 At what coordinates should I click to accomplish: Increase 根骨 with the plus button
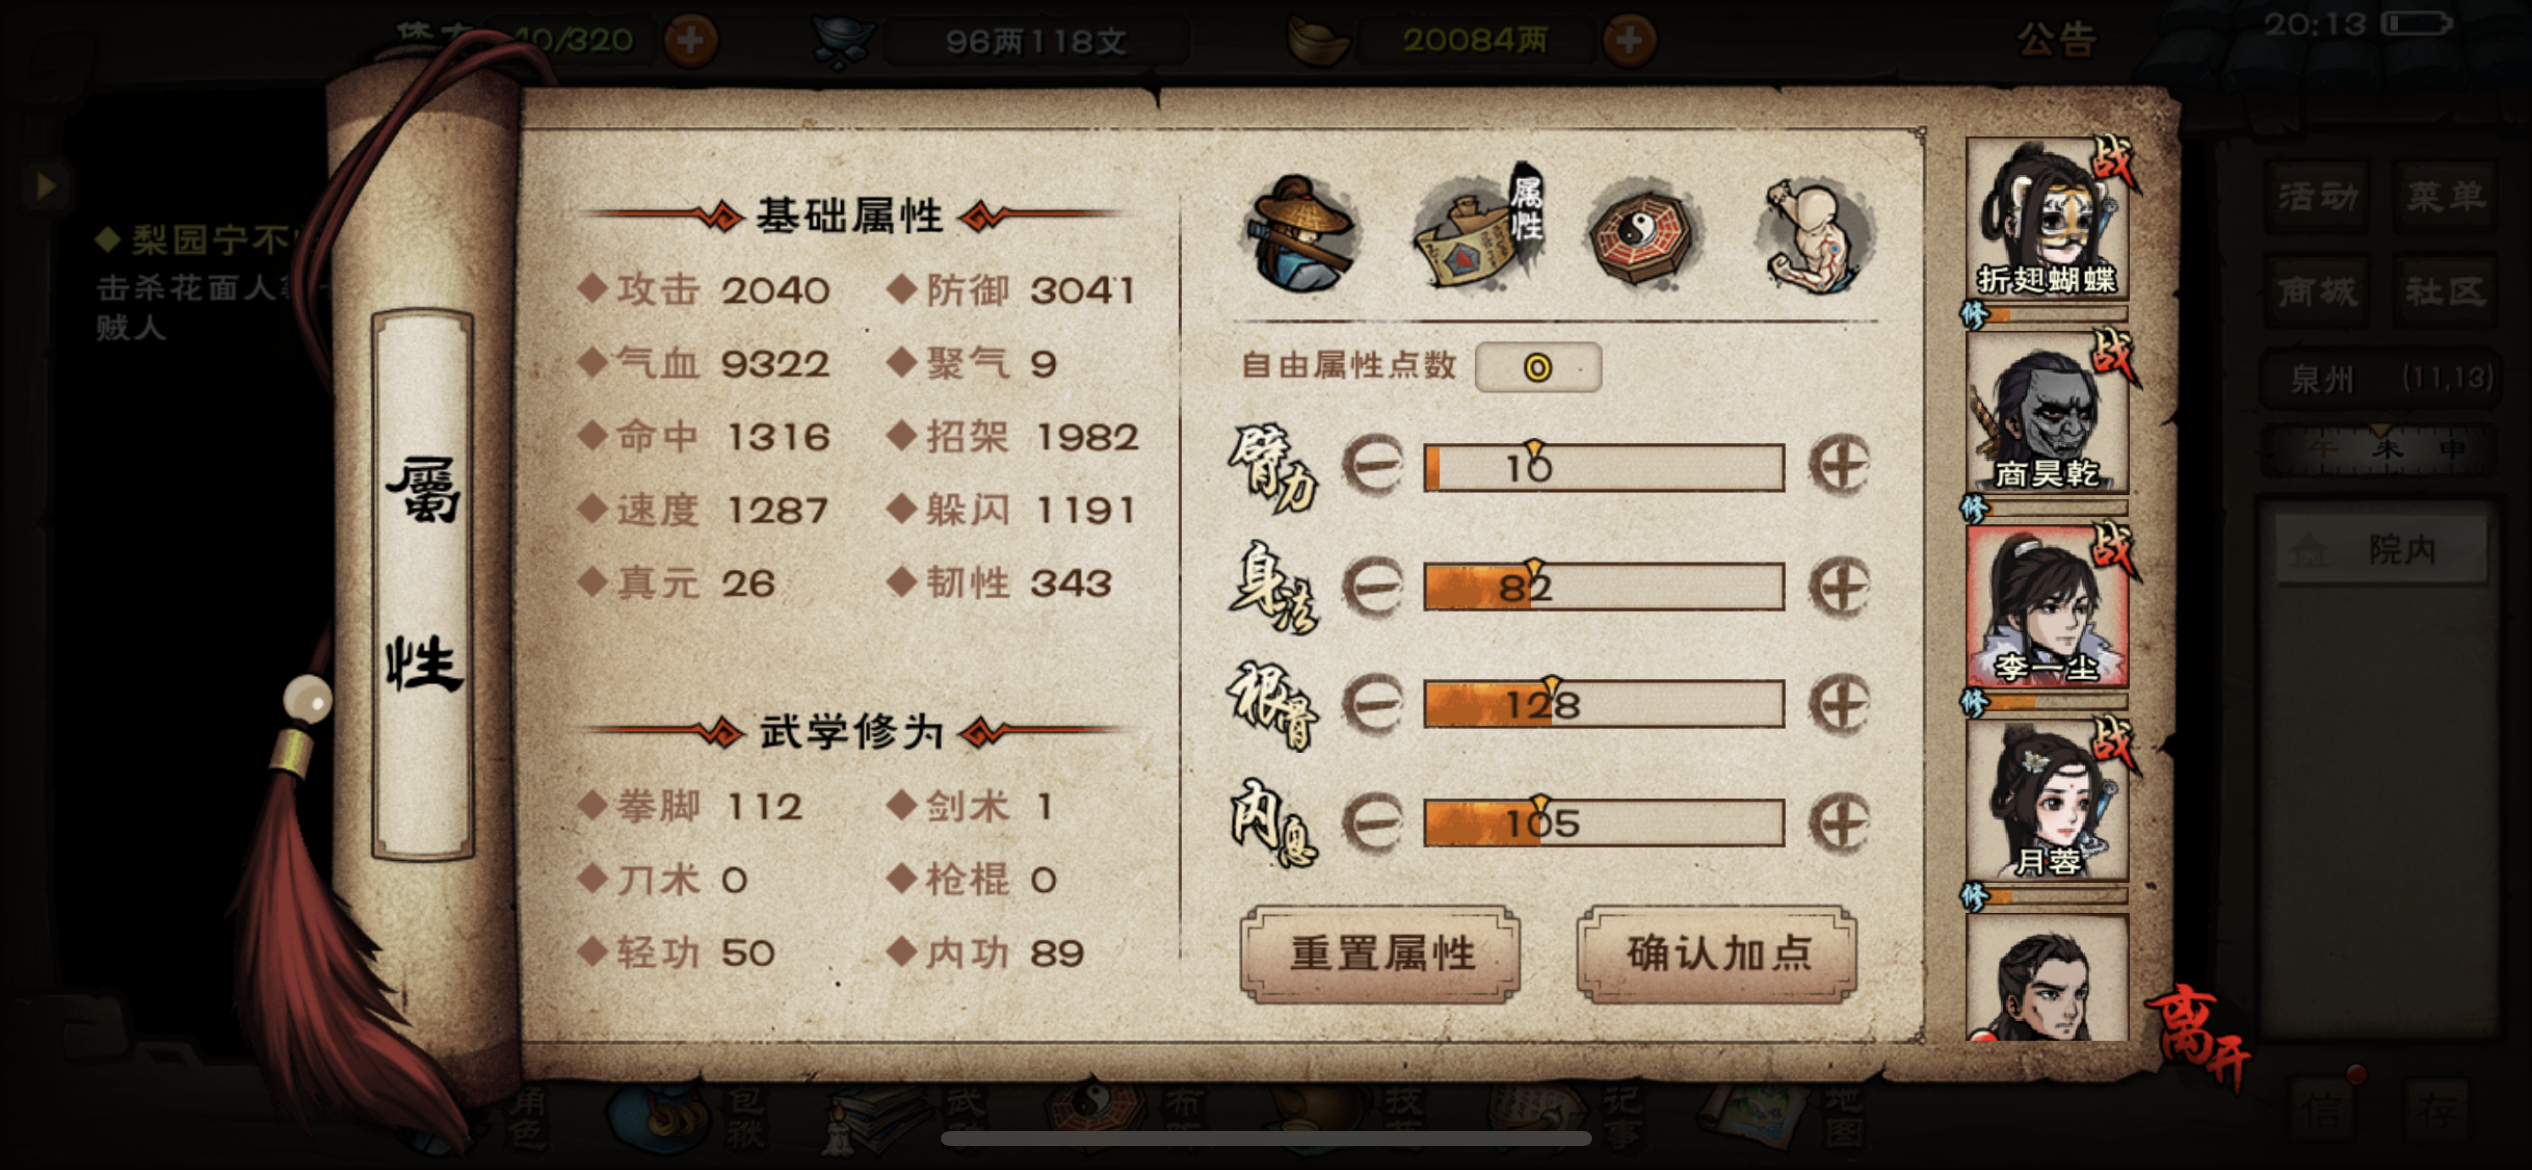click(x=1839, y=704)
